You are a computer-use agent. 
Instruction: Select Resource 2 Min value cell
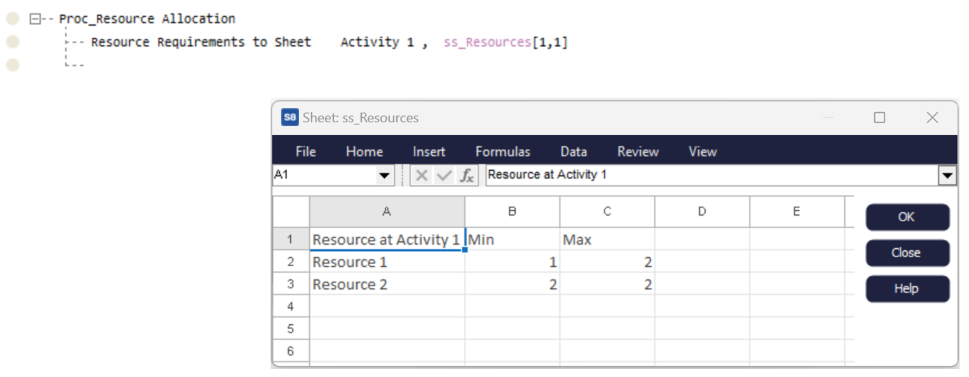pyautogui.click(x=512, y=284)
